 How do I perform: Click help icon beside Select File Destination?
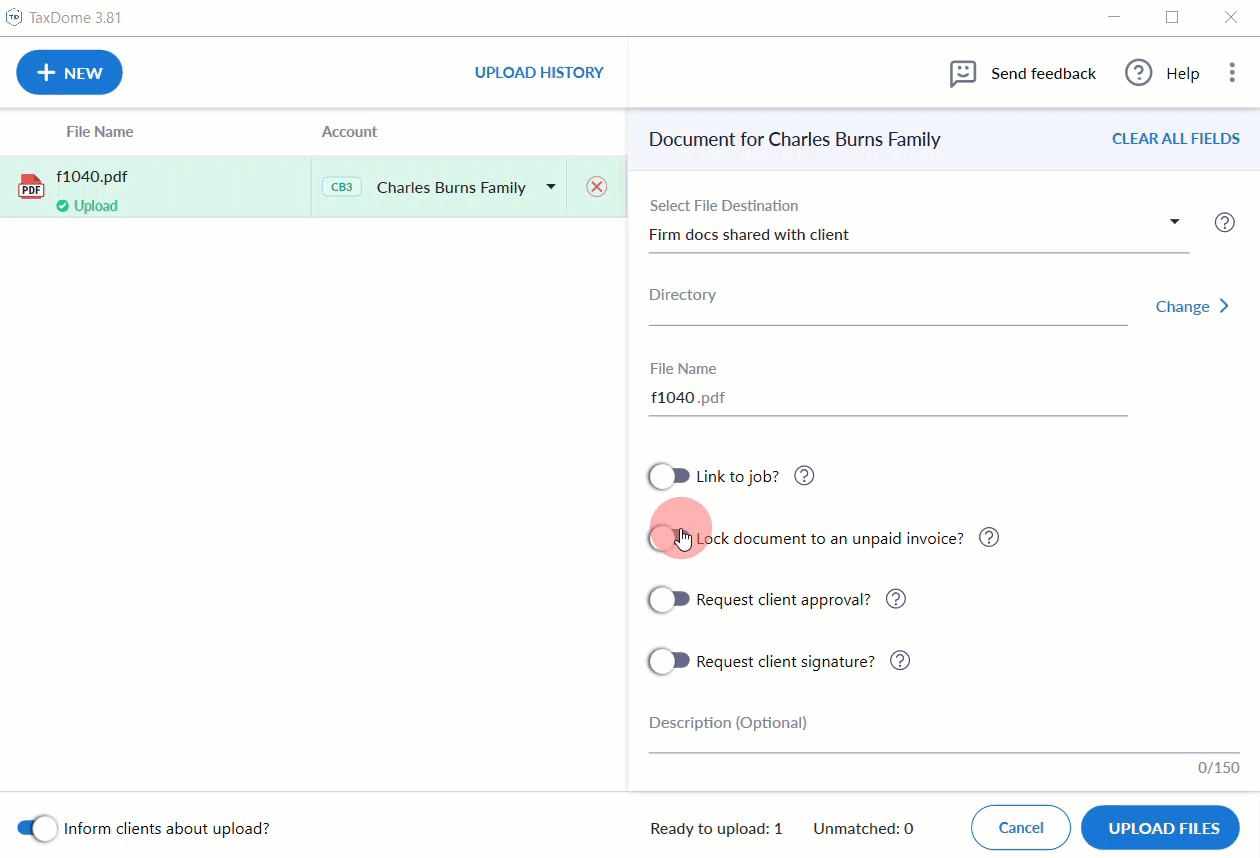coord(1224,222)
